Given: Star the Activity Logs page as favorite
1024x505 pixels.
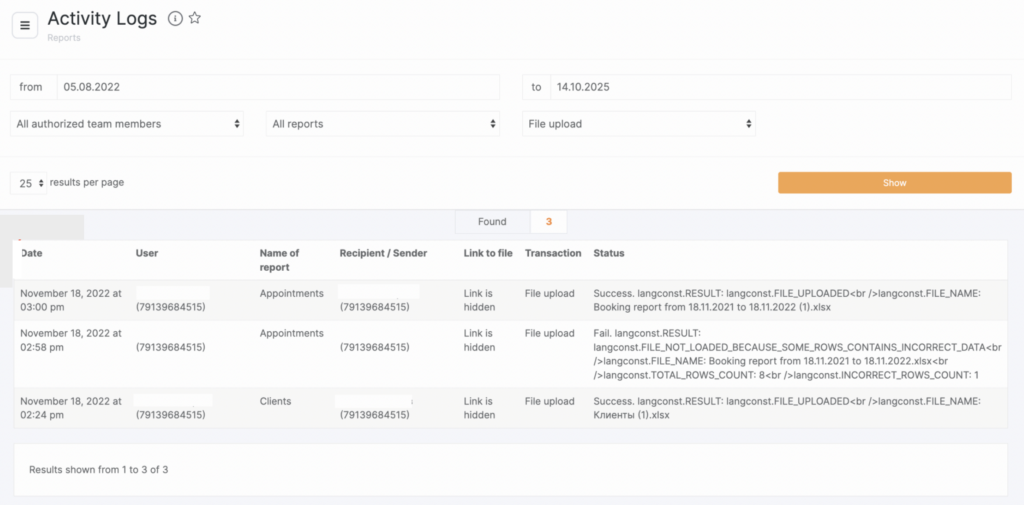Looking at the screenshot, I should pos(195,18).
